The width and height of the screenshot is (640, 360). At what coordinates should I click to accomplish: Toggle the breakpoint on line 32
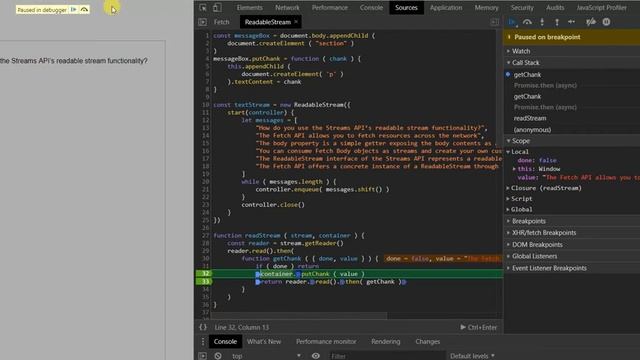[x=204, y=274]
